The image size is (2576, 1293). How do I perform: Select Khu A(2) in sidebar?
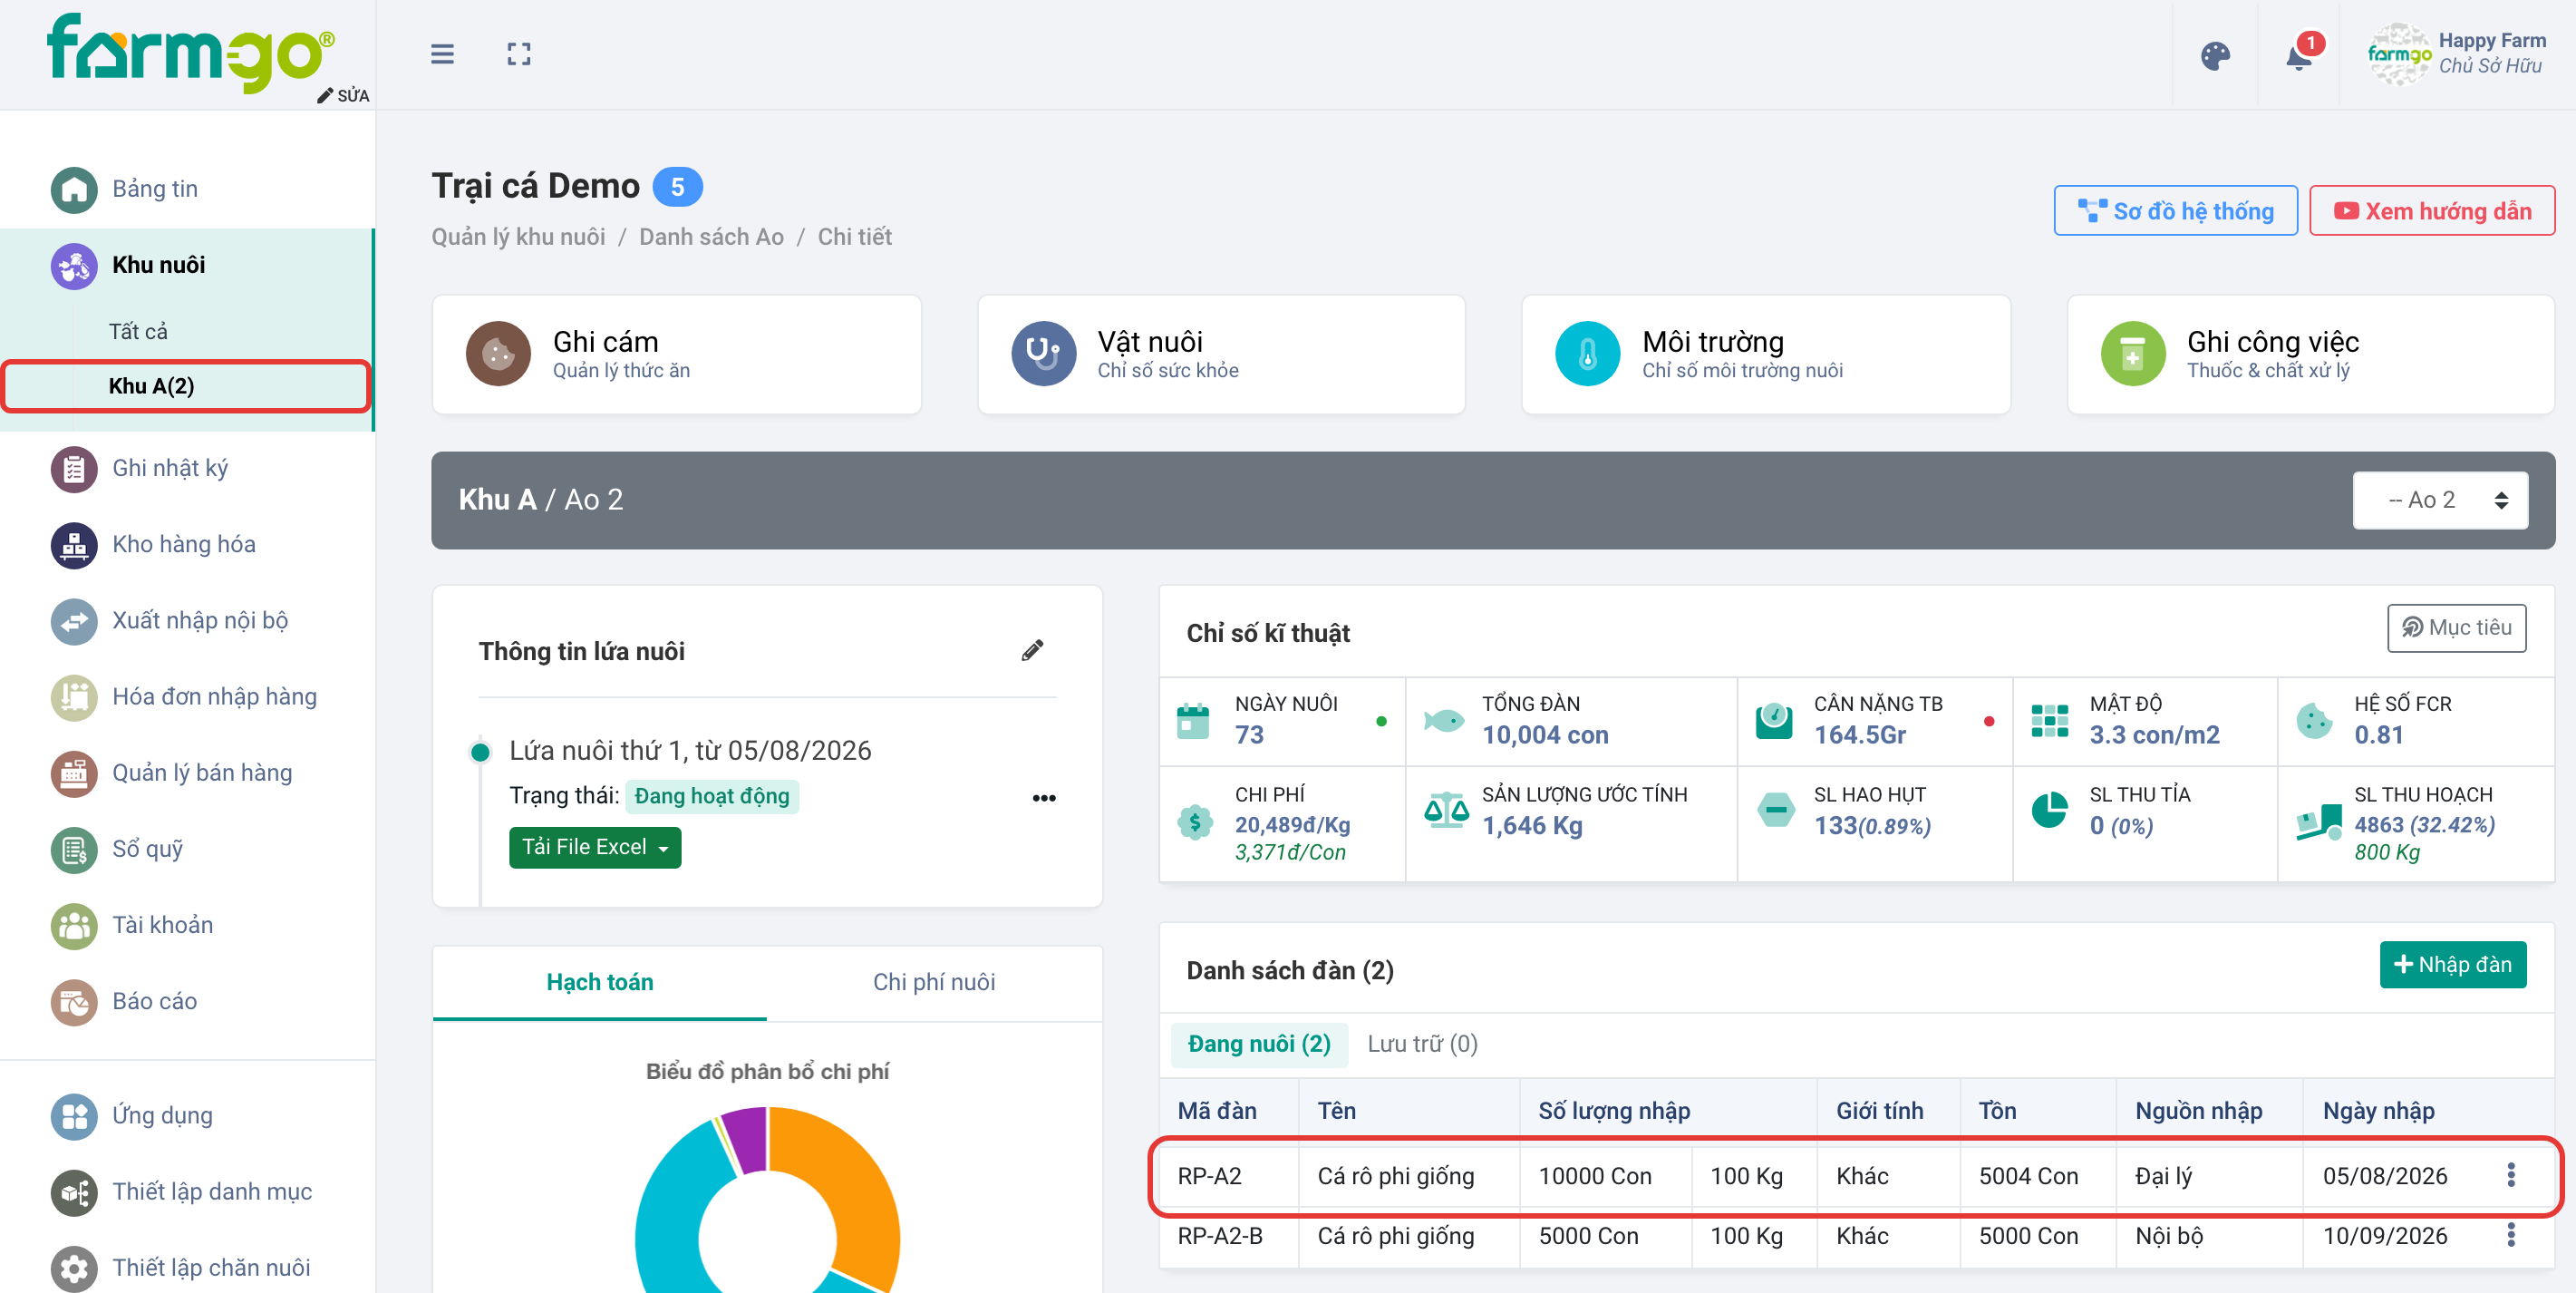pyautogui.click(x=186, y=386)
